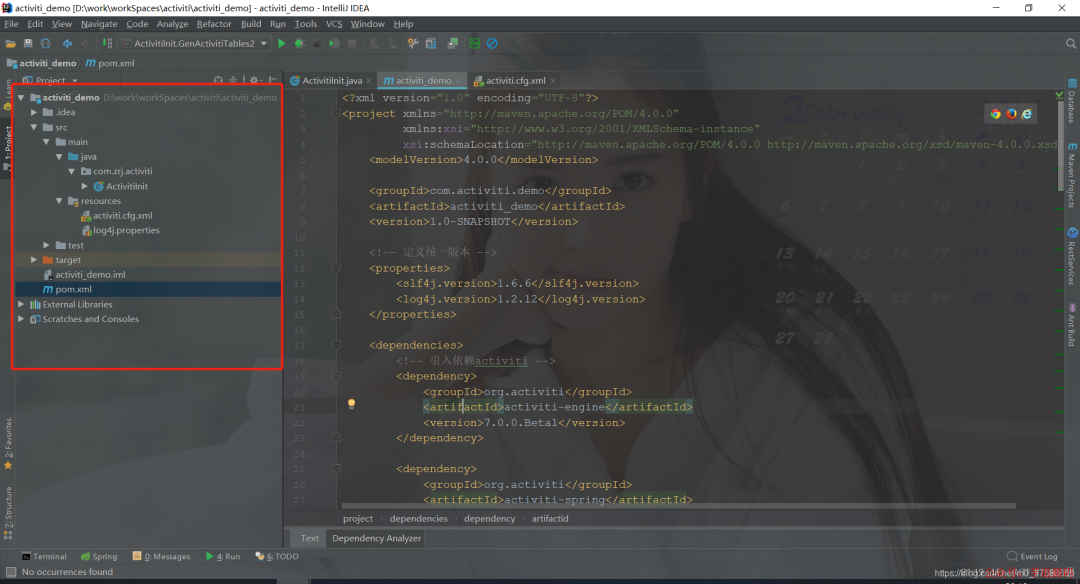1080x584 pixels.
Task: Open the Navigate menu
Action: [x=98, y=24]
